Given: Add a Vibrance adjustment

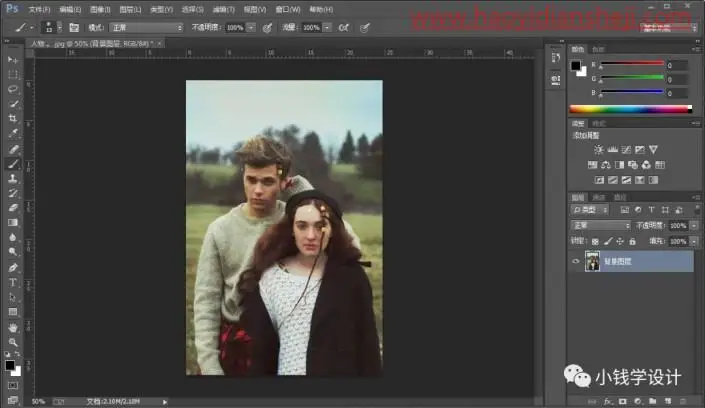Looking at the screenshot, I should pyautogui.click(x=653, y=149).
